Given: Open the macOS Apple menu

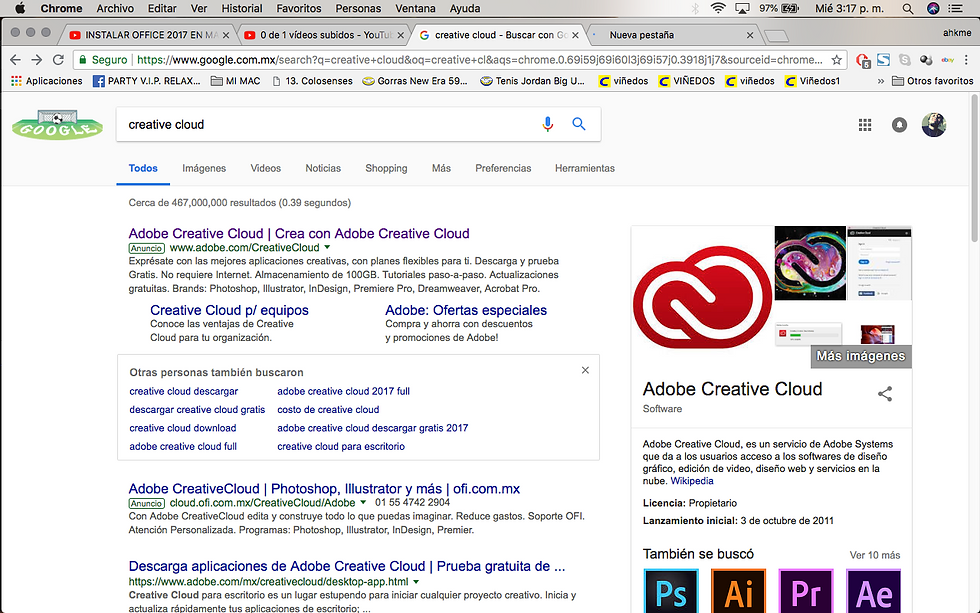Looking at the screenshot, I should pyautogui.click(x=20, y=8).
